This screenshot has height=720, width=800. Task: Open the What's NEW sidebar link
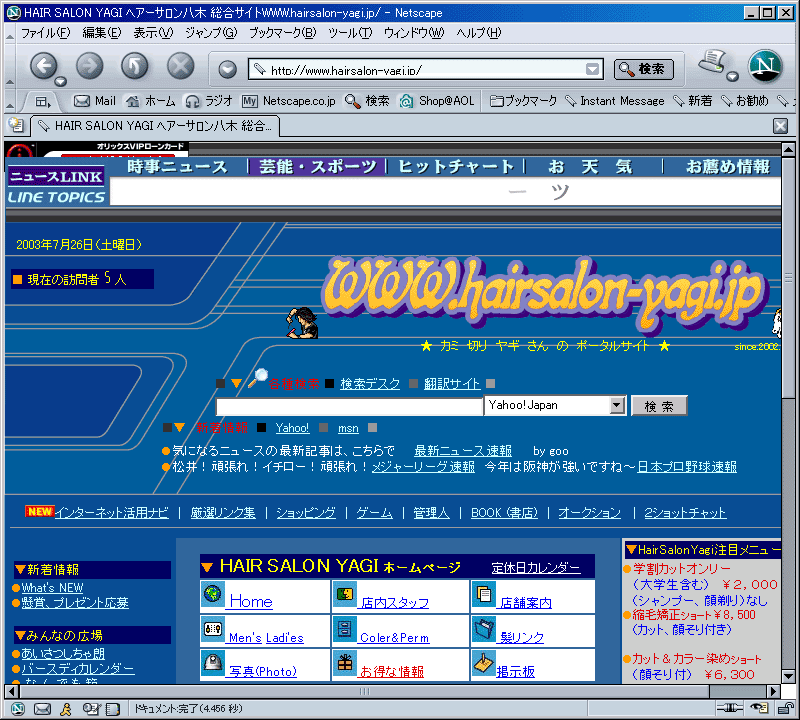coord(52,588)
